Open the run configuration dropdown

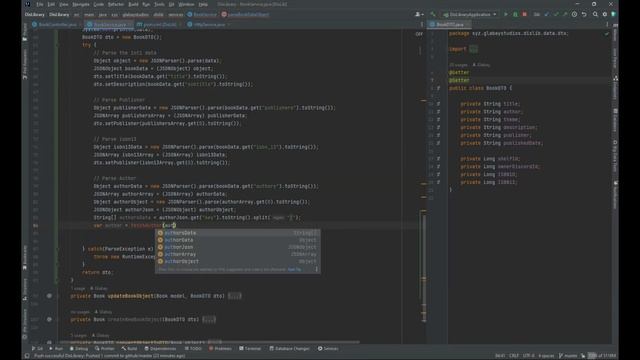pyautogui.click(x=470, y=14)
